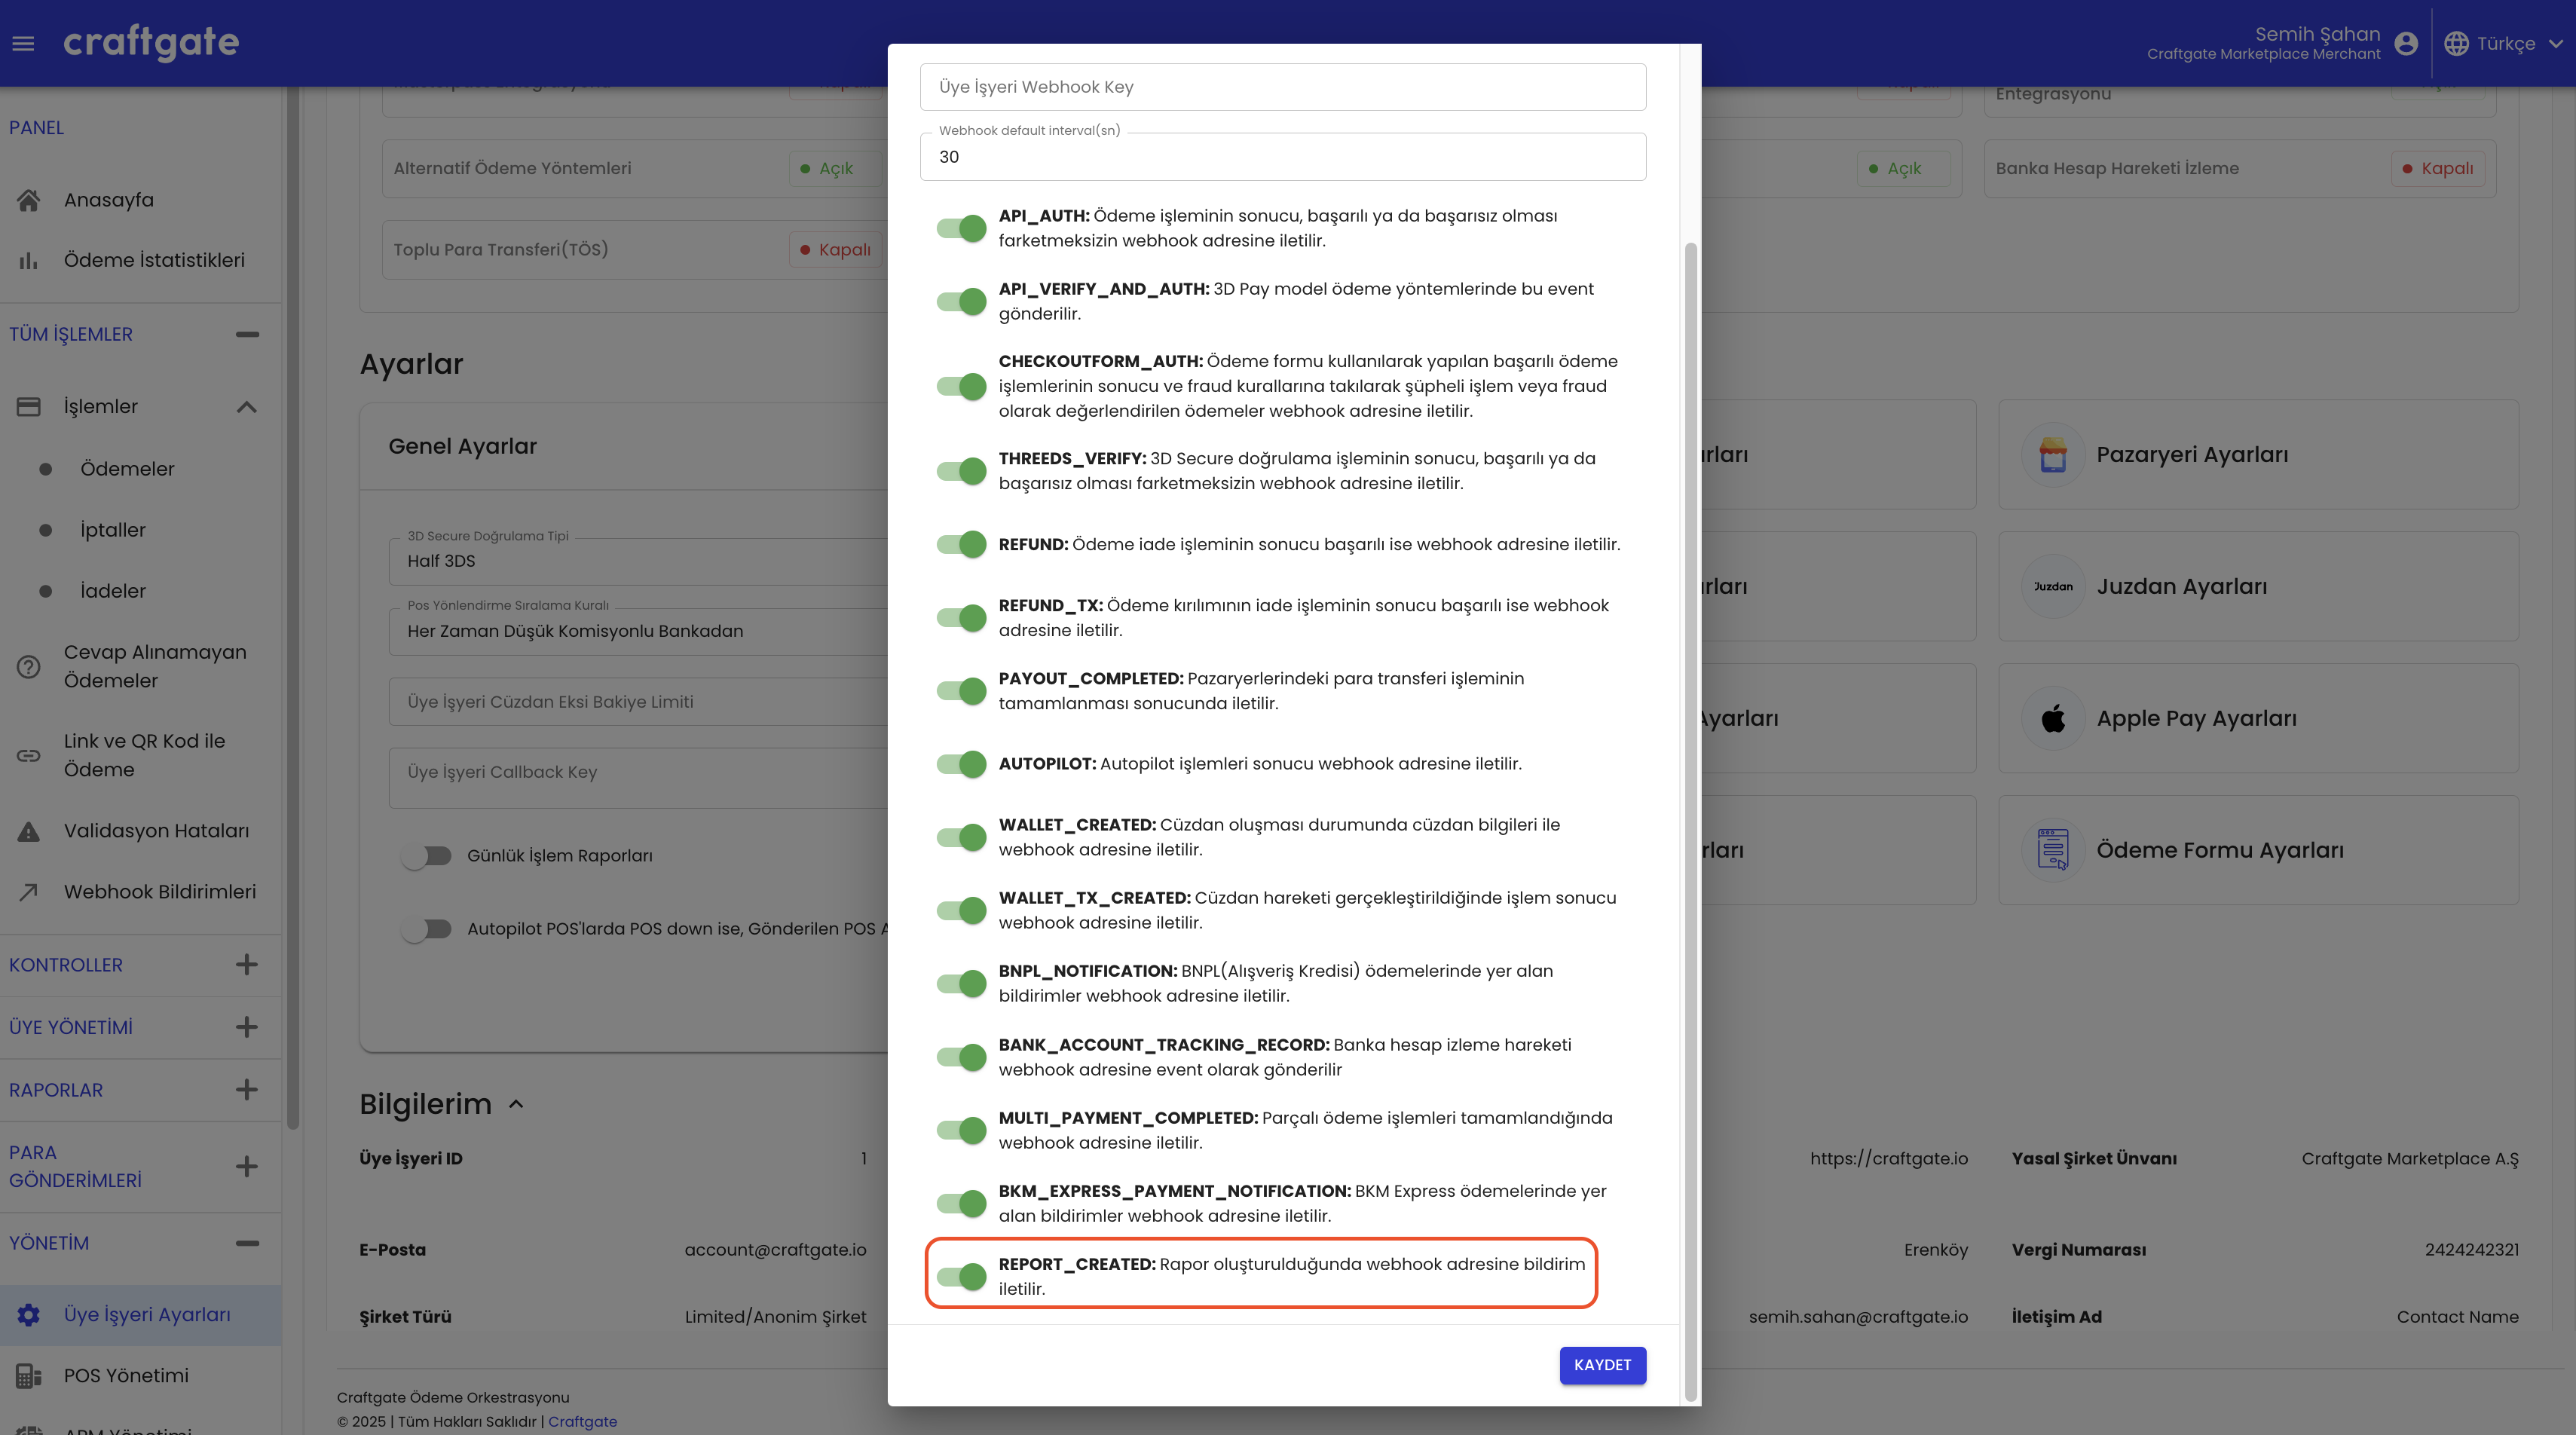Screen dimensions: 2576x1435
Task: Click the Webhook Bildirimleri arrow icon
Action: tap(29, 892)
